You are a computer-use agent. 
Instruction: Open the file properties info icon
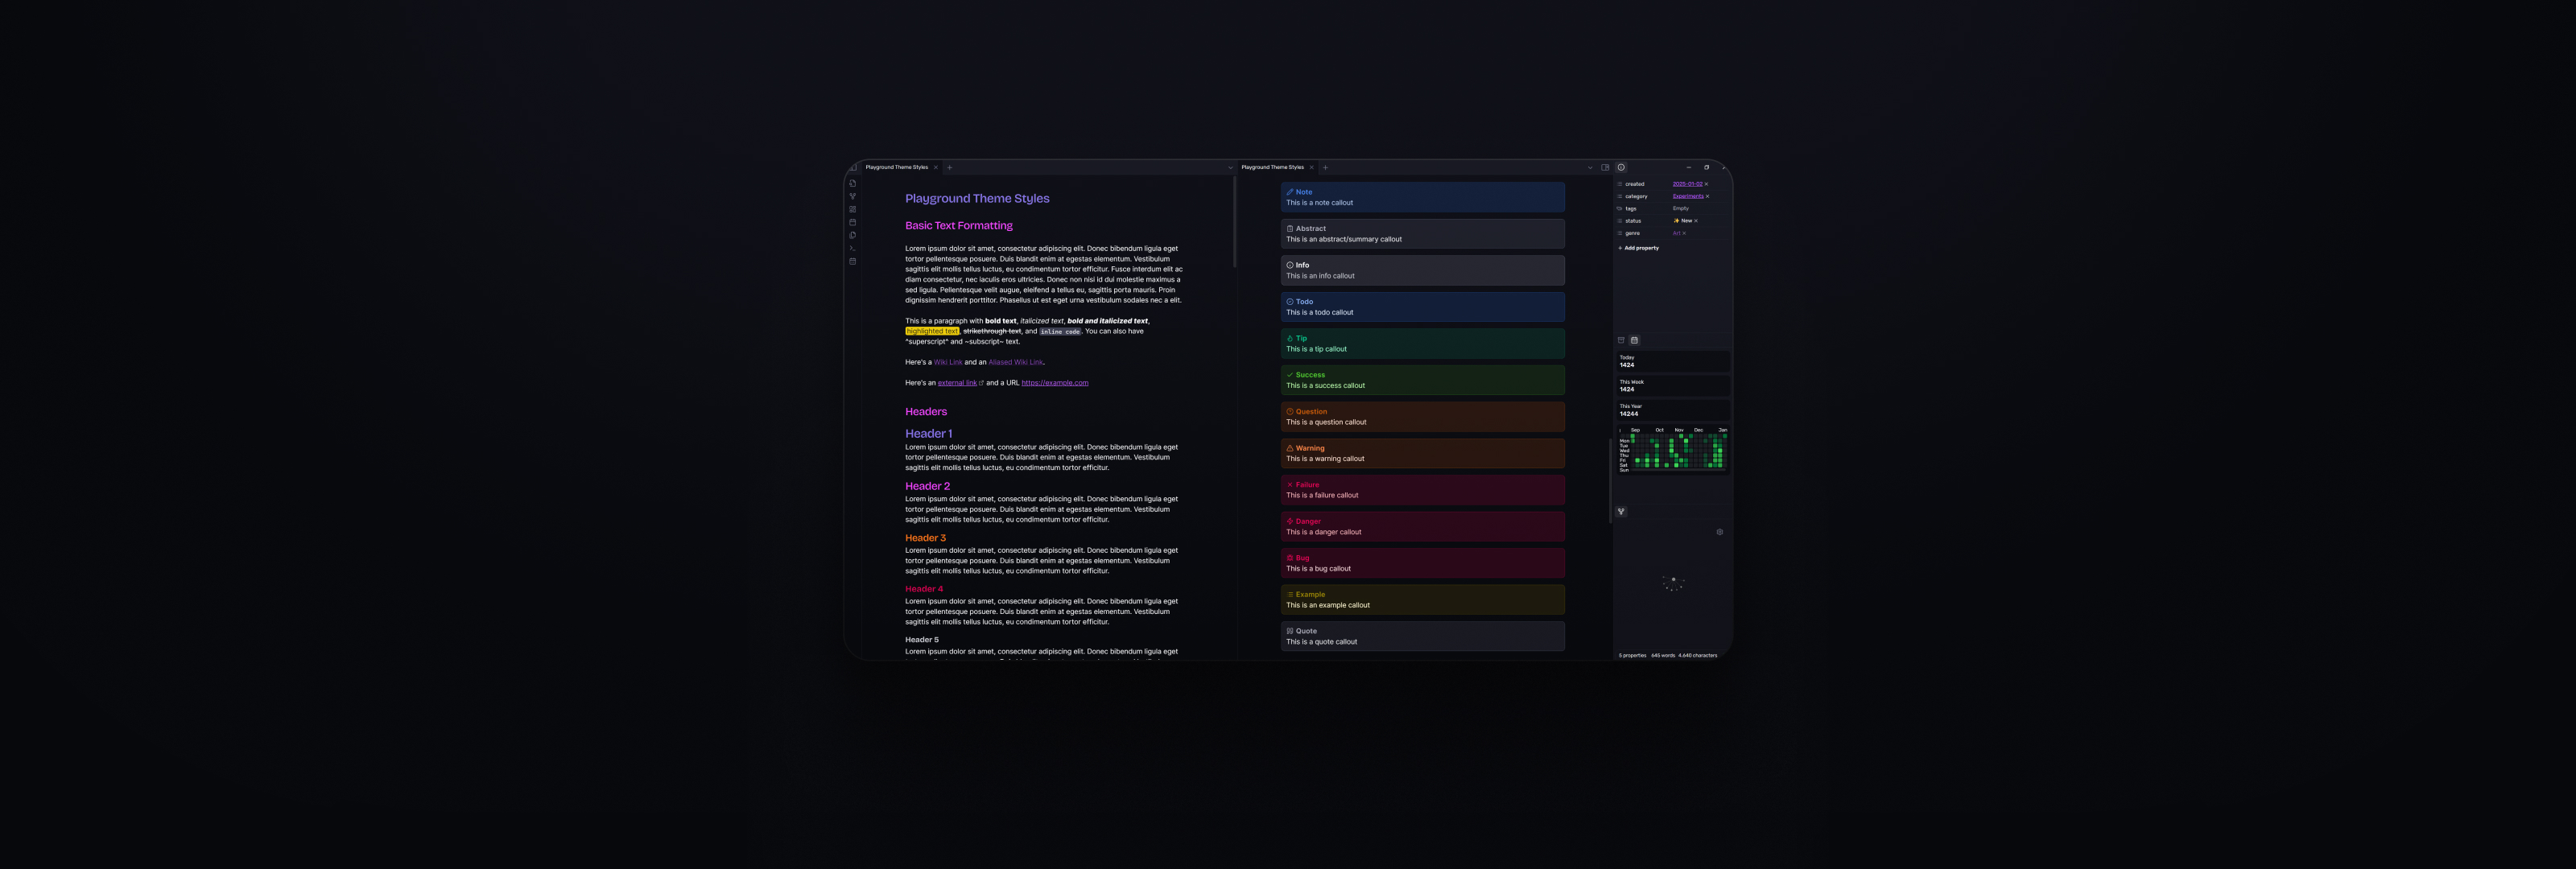coord(1621,167)
